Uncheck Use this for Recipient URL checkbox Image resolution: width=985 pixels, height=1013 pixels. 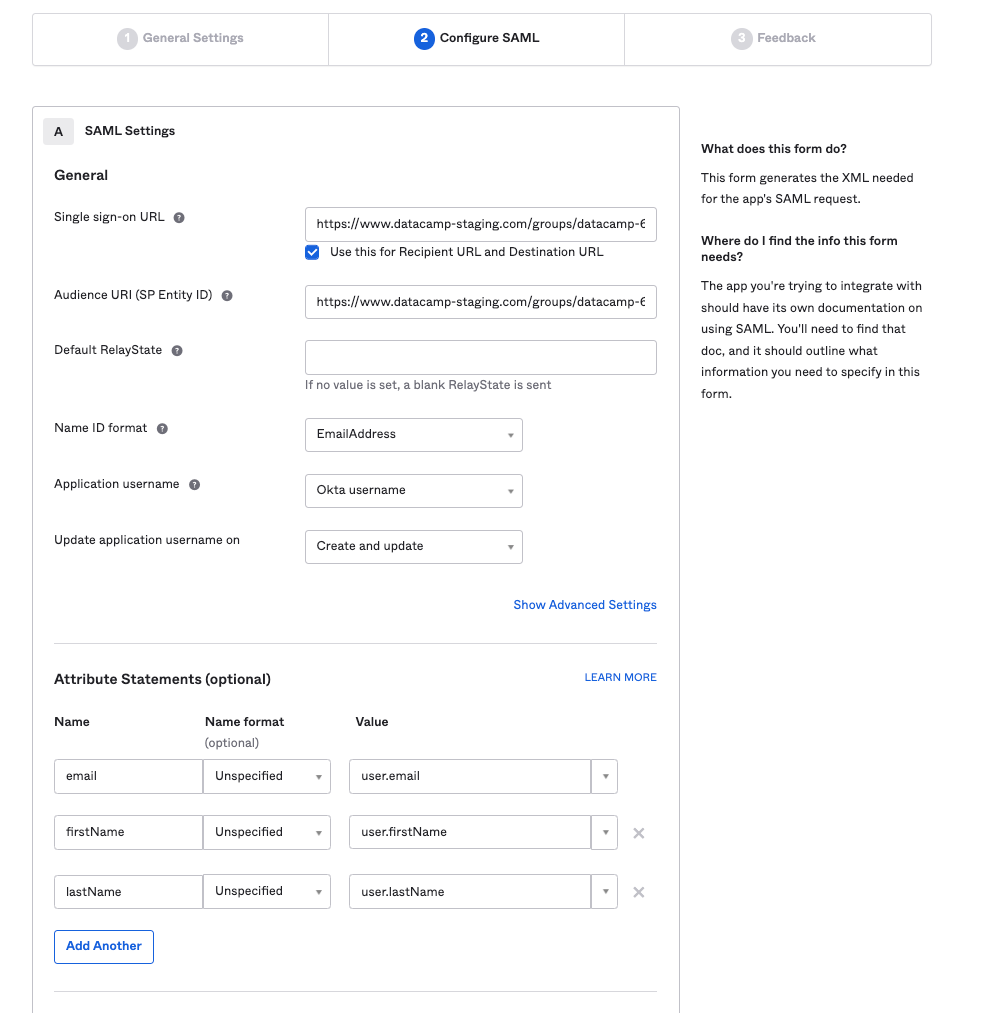313,252
